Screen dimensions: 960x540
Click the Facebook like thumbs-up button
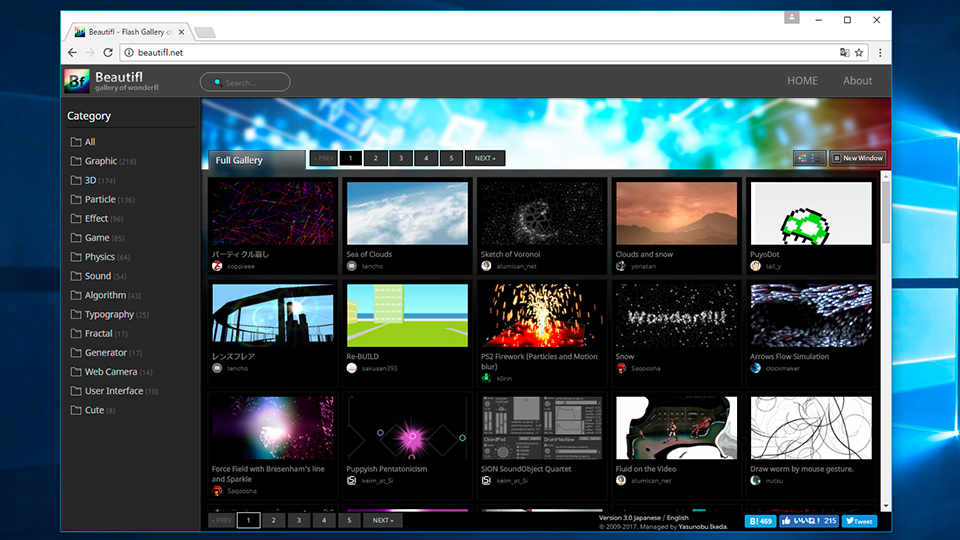[788, 521]
